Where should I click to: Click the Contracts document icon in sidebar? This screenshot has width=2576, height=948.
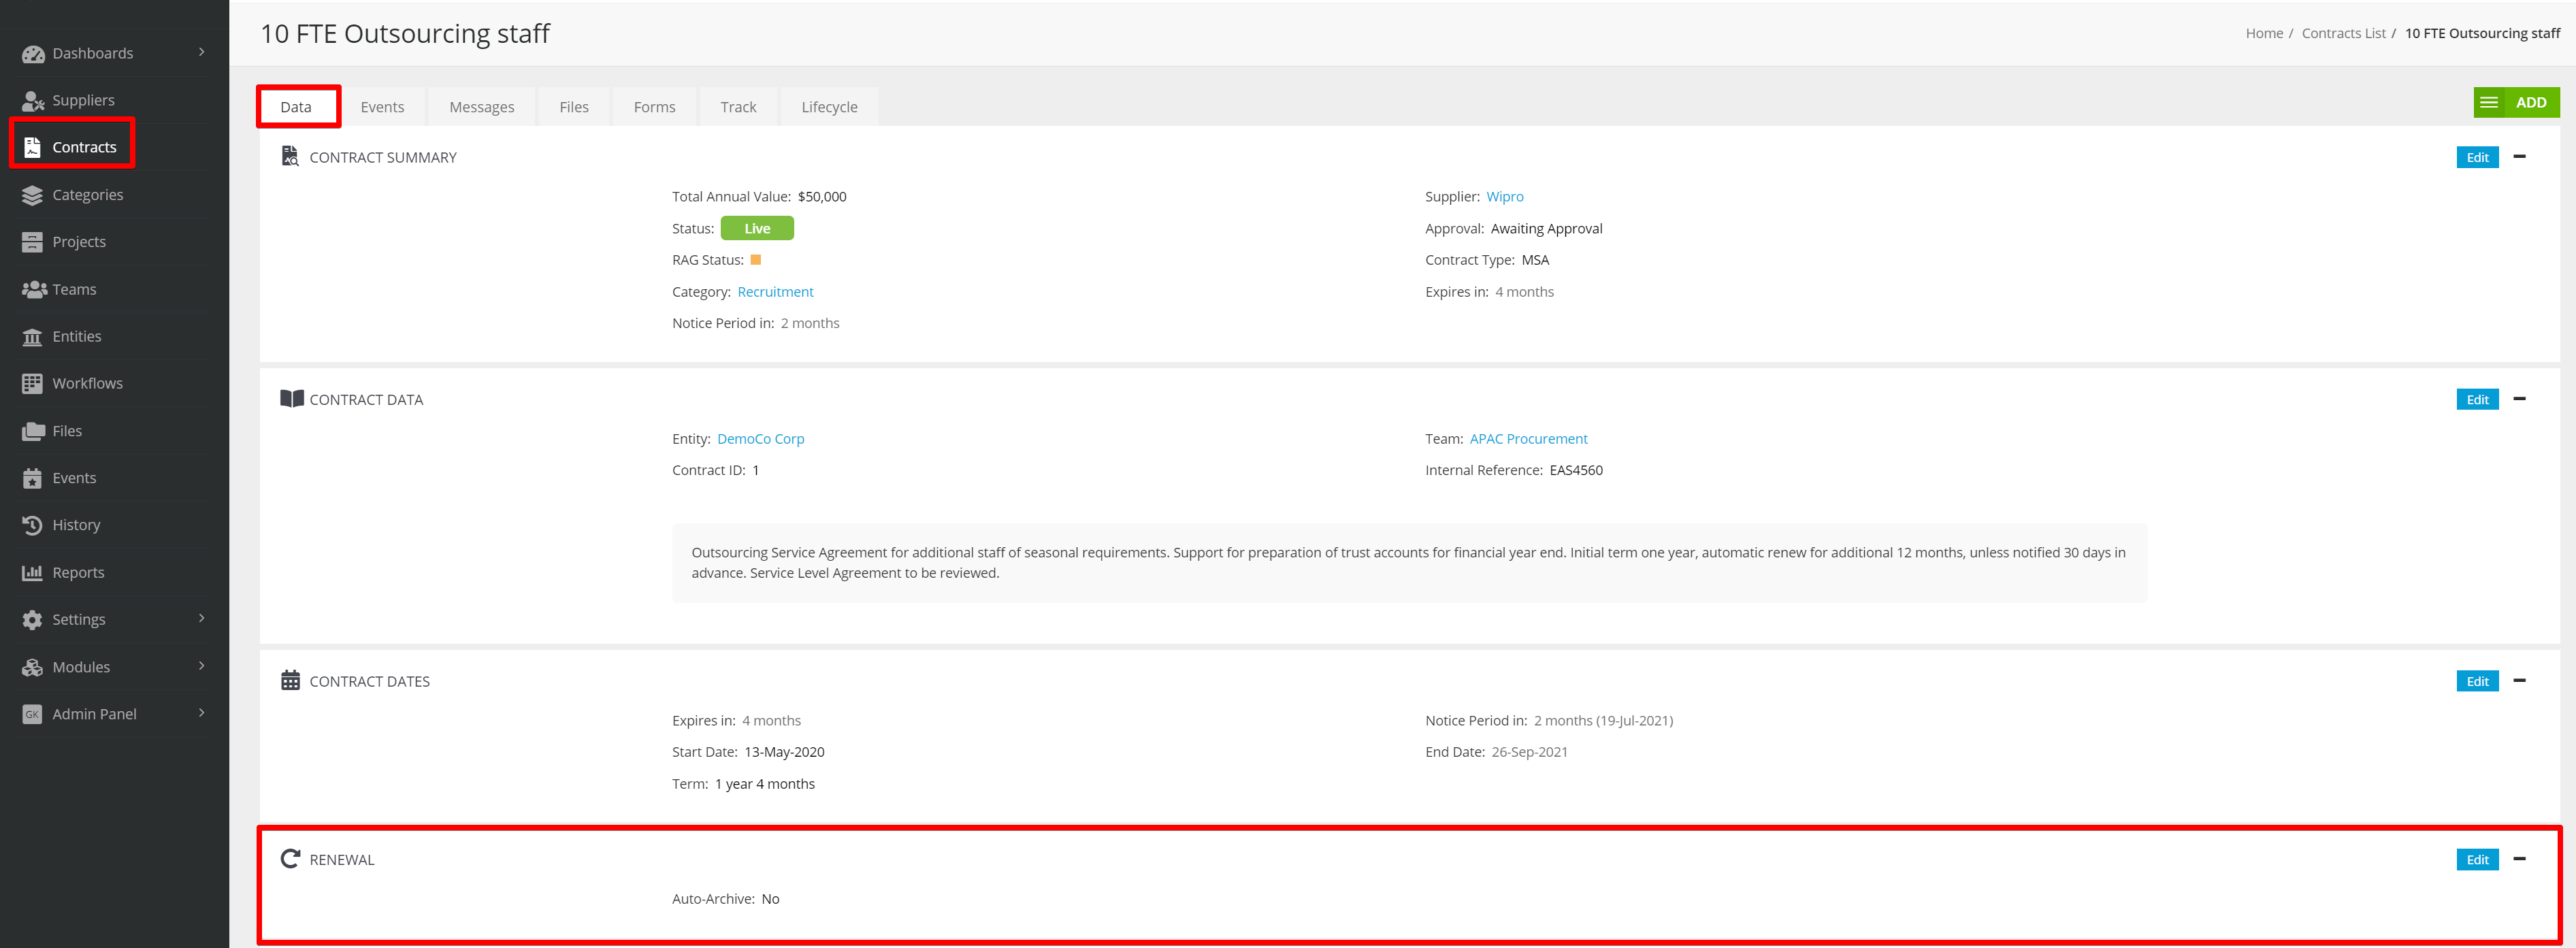tap(33, 148)
